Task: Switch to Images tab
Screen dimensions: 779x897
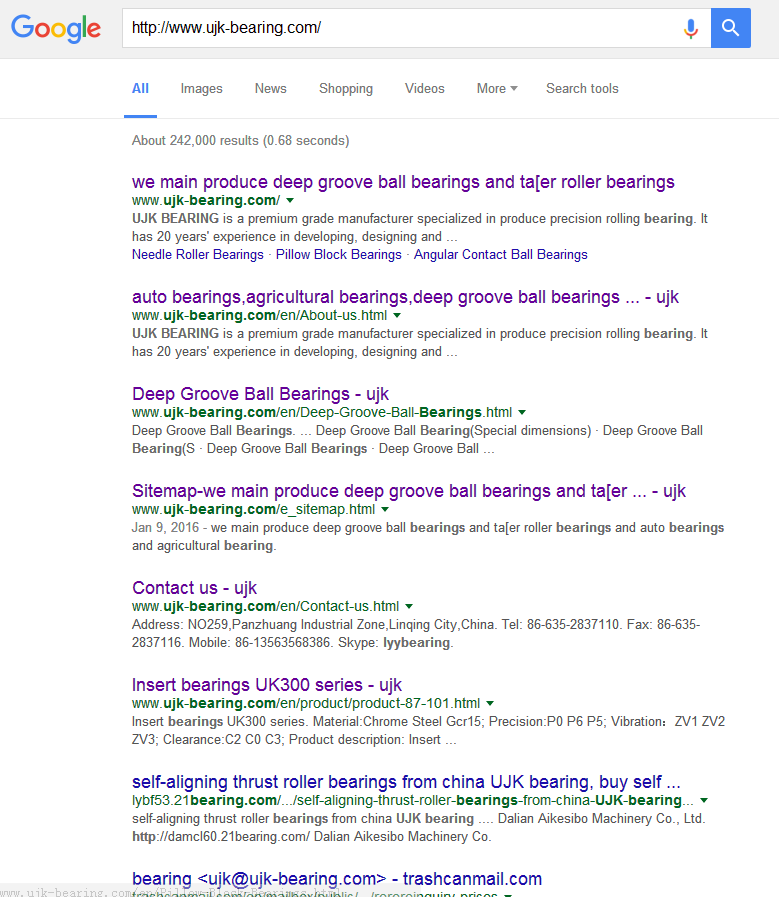Action: pyautogui.click(x=201, y=89)
